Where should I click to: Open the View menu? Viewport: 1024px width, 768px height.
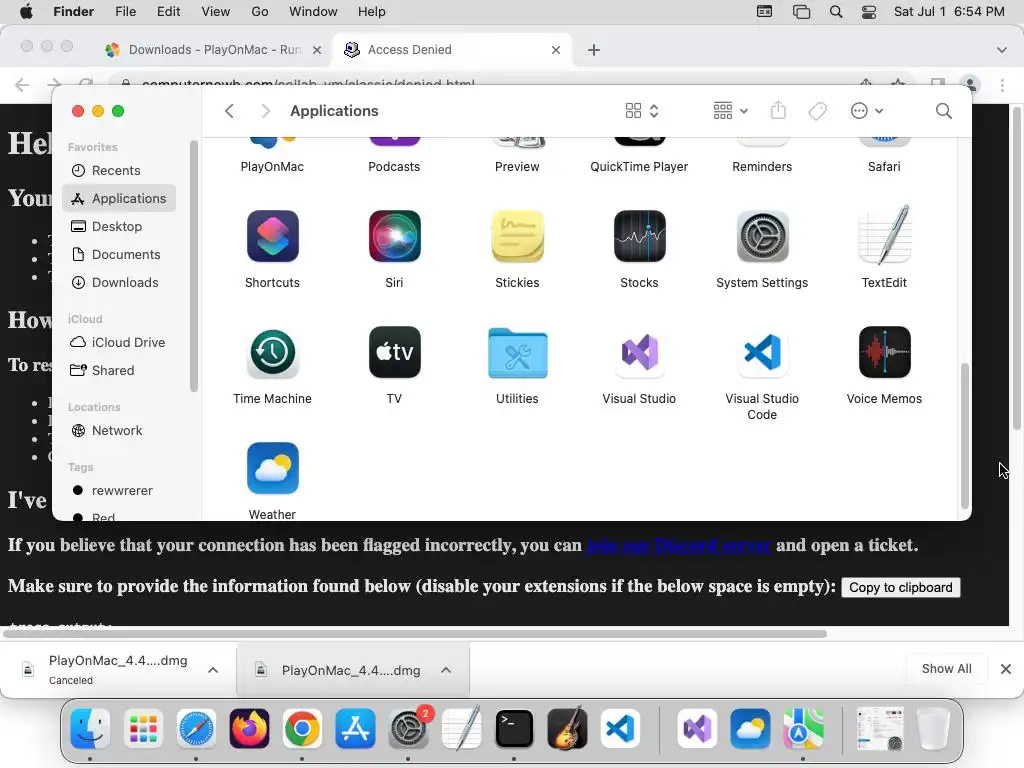(216, 12)
